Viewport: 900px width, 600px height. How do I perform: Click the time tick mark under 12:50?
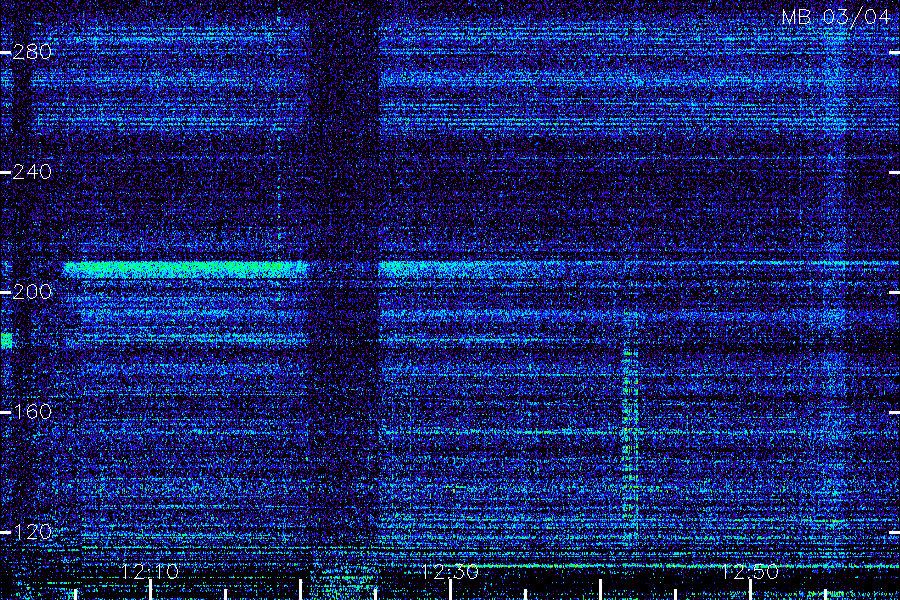point(750,590)
